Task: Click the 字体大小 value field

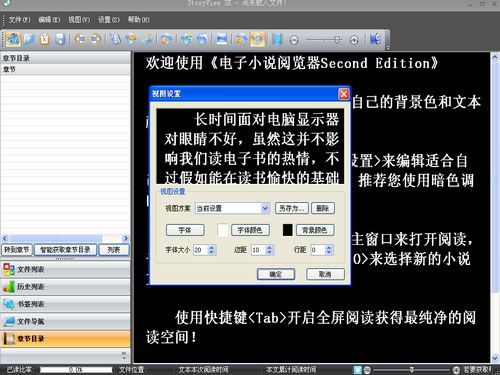Action: click(x=201, y=250)
